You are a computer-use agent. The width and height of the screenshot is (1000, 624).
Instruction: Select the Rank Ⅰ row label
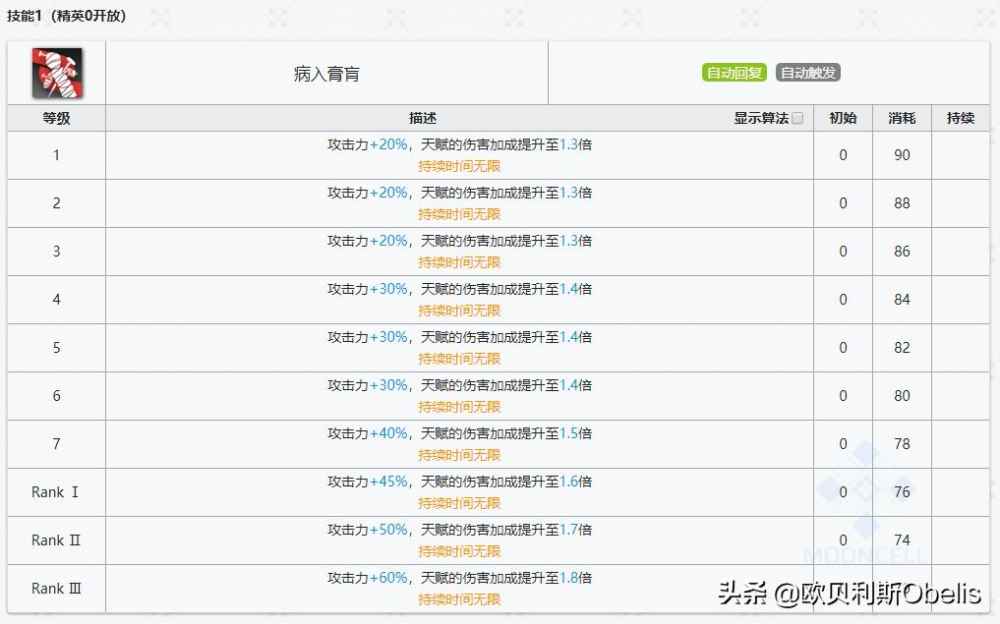[x=56, y=492]
